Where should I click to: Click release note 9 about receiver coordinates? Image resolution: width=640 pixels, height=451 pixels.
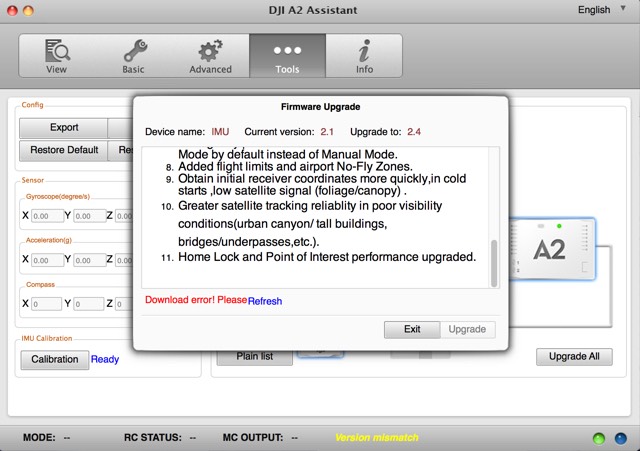tap(316, 184)
